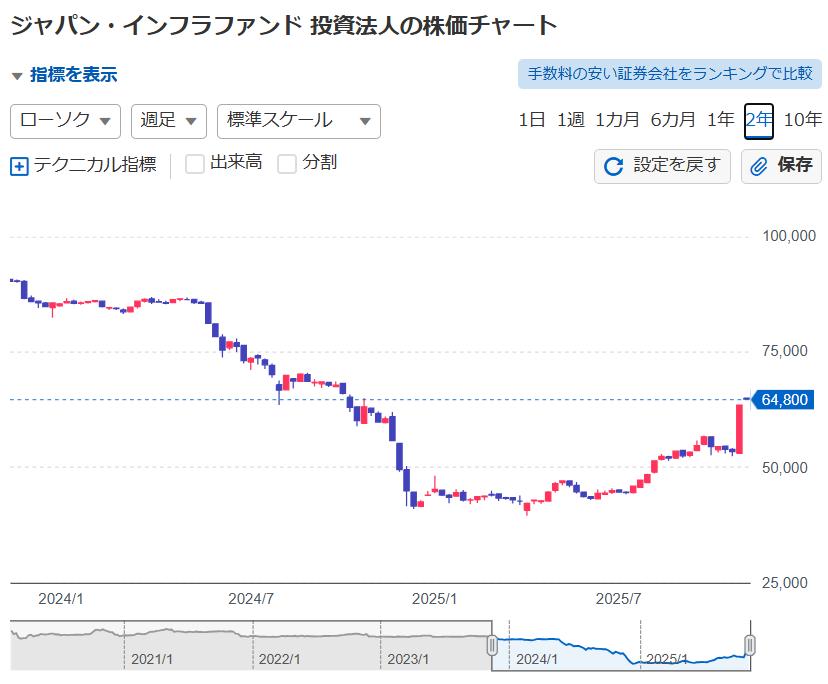
Task: Open the ローソク chart type dropdown
Action: point(65,121)
